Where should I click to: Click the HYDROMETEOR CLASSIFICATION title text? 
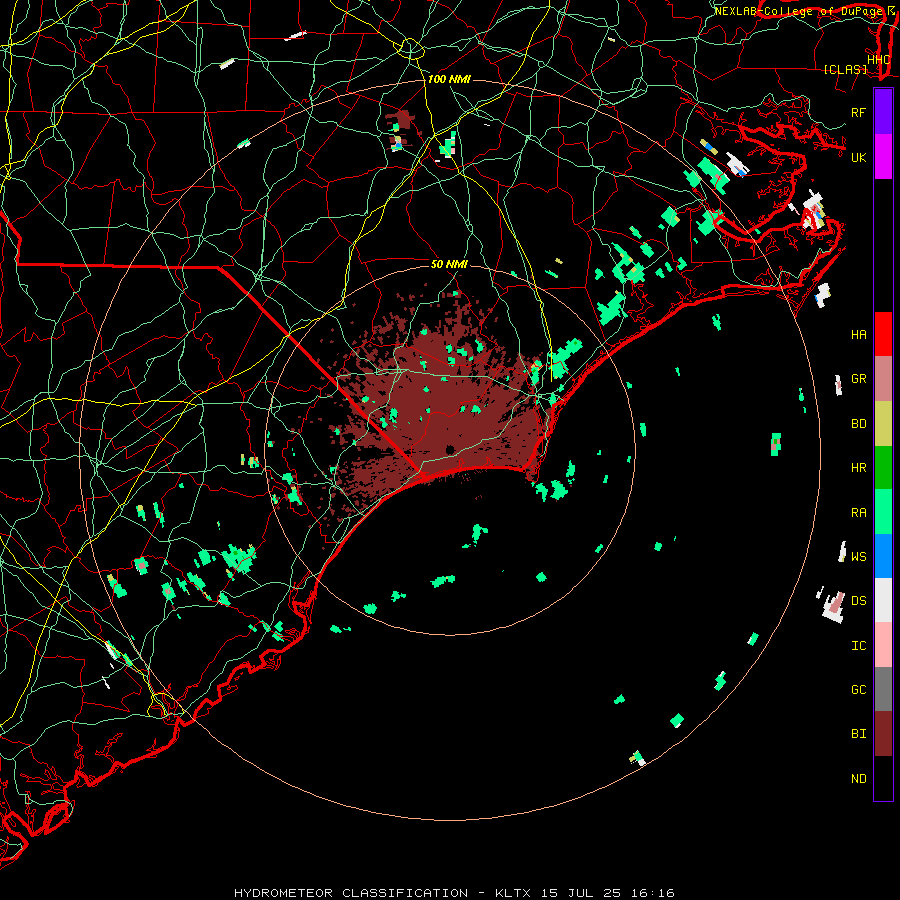[x=351, y=893]
